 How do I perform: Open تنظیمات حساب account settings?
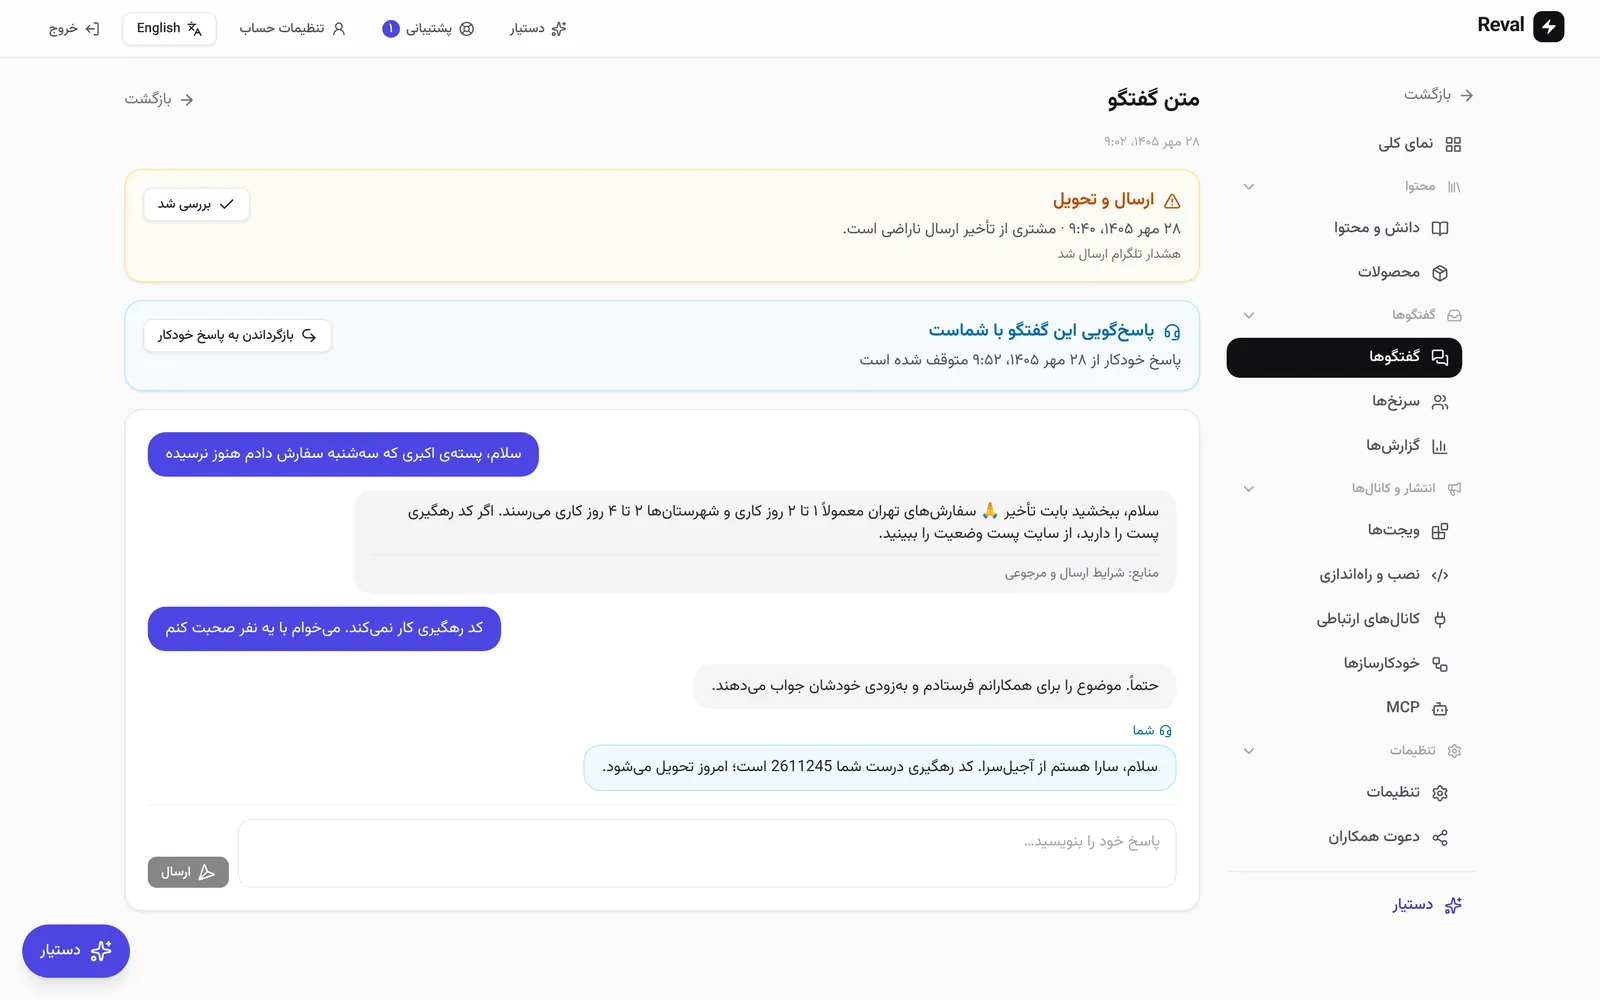(292, 28)
